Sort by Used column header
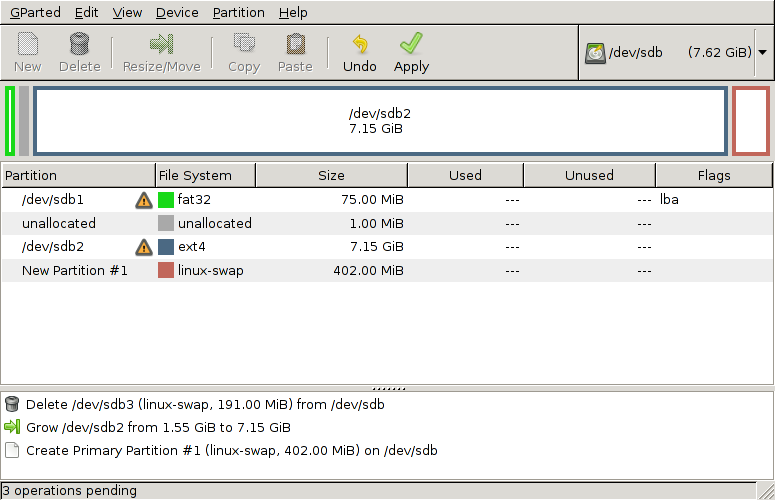The image size is (775, 500). 466,175
